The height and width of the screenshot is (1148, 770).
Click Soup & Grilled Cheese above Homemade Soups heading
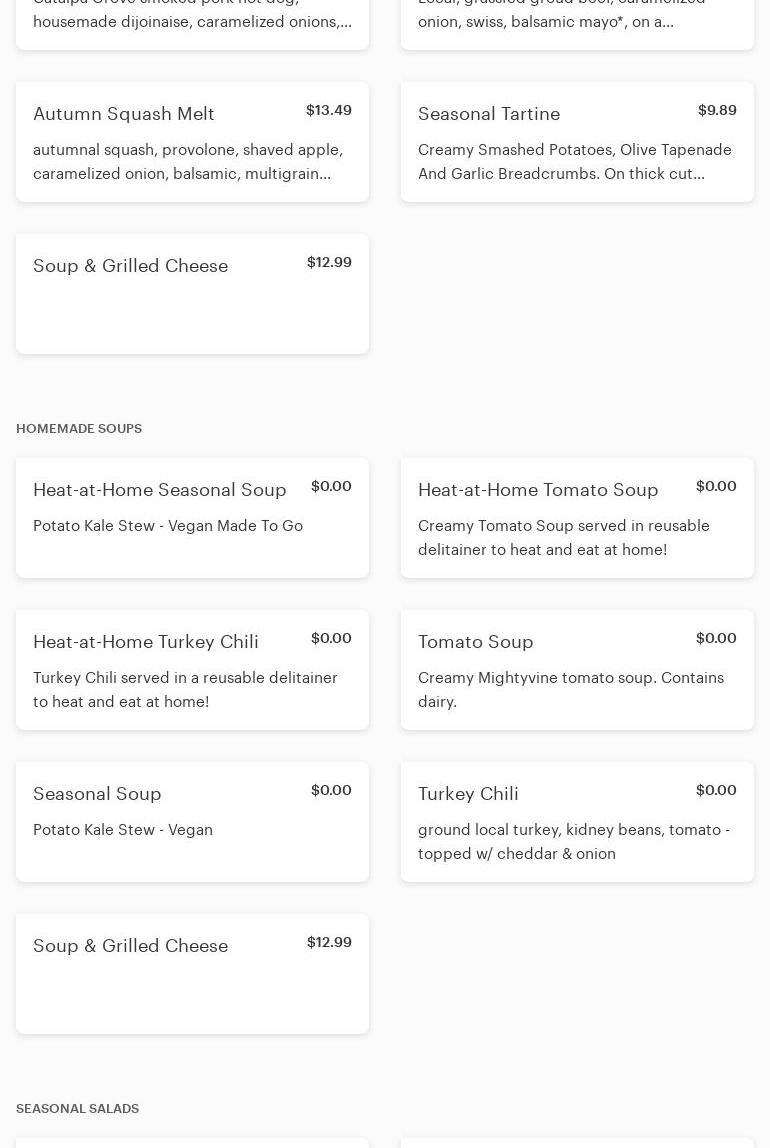(x=131, y=266)
